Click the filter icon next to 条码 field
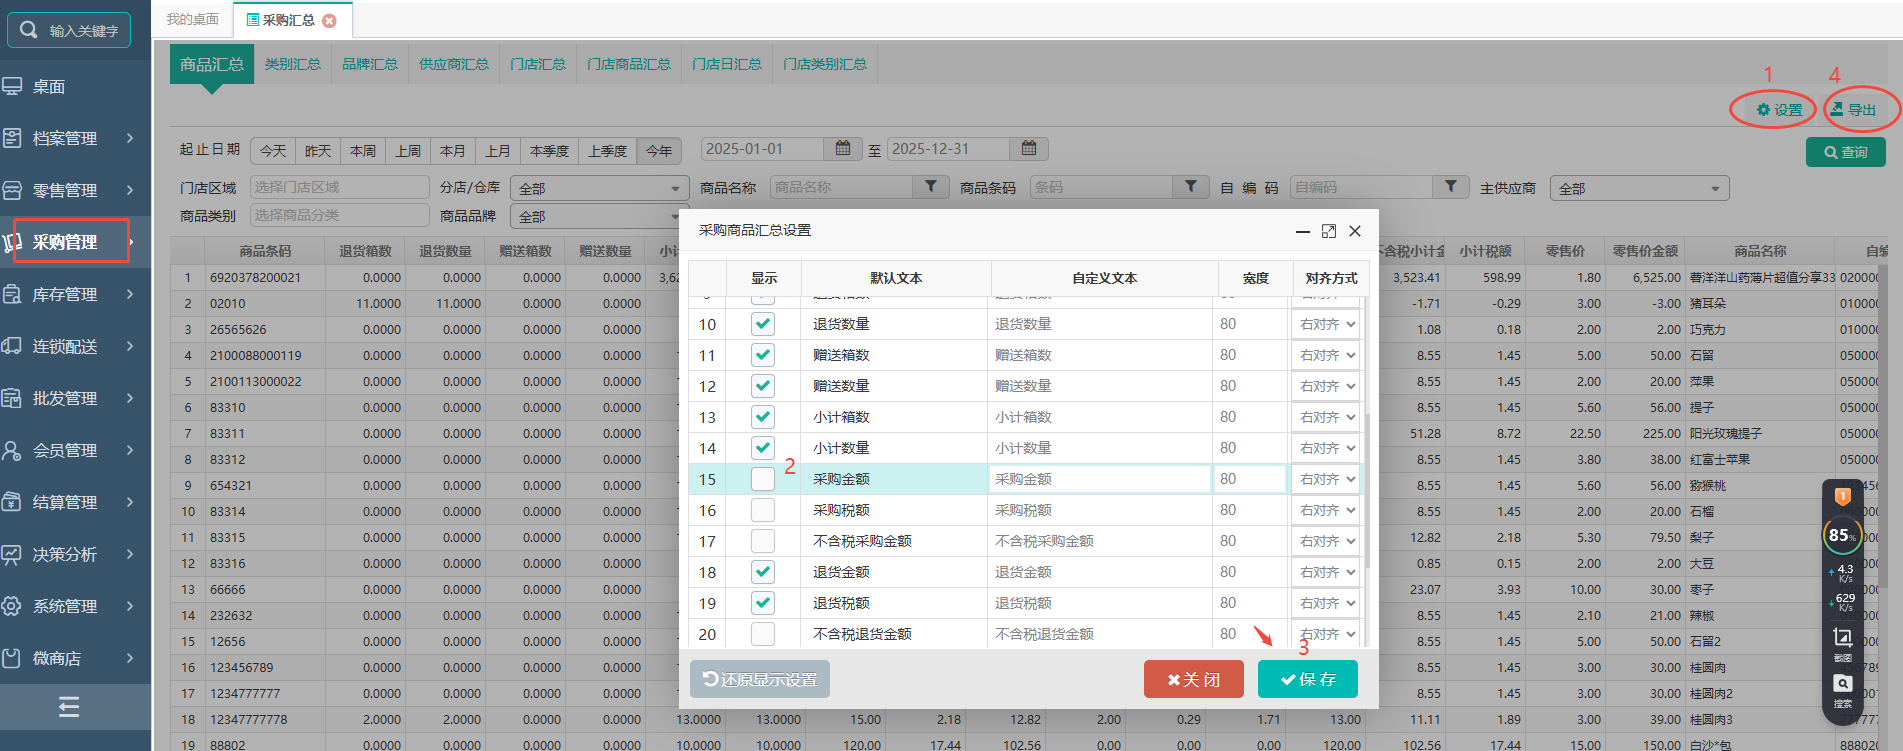 coord(1190,187)
